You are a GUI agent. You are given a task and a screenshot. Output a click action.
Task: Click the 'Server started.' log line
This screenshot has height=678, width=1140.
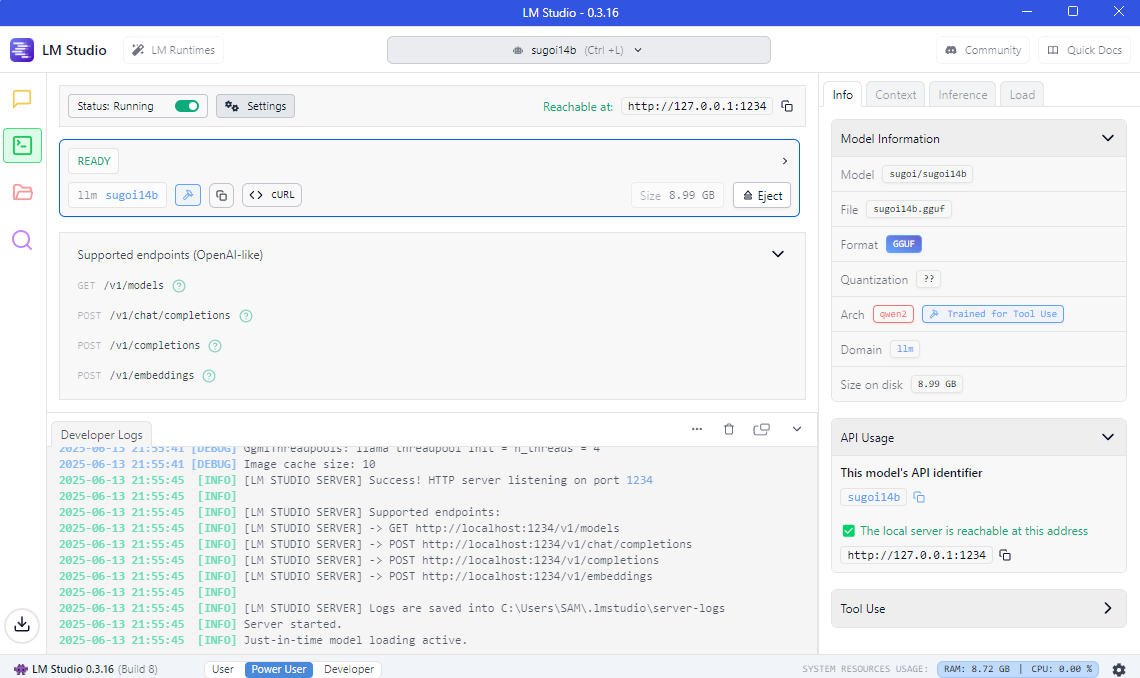coord(292,624)
